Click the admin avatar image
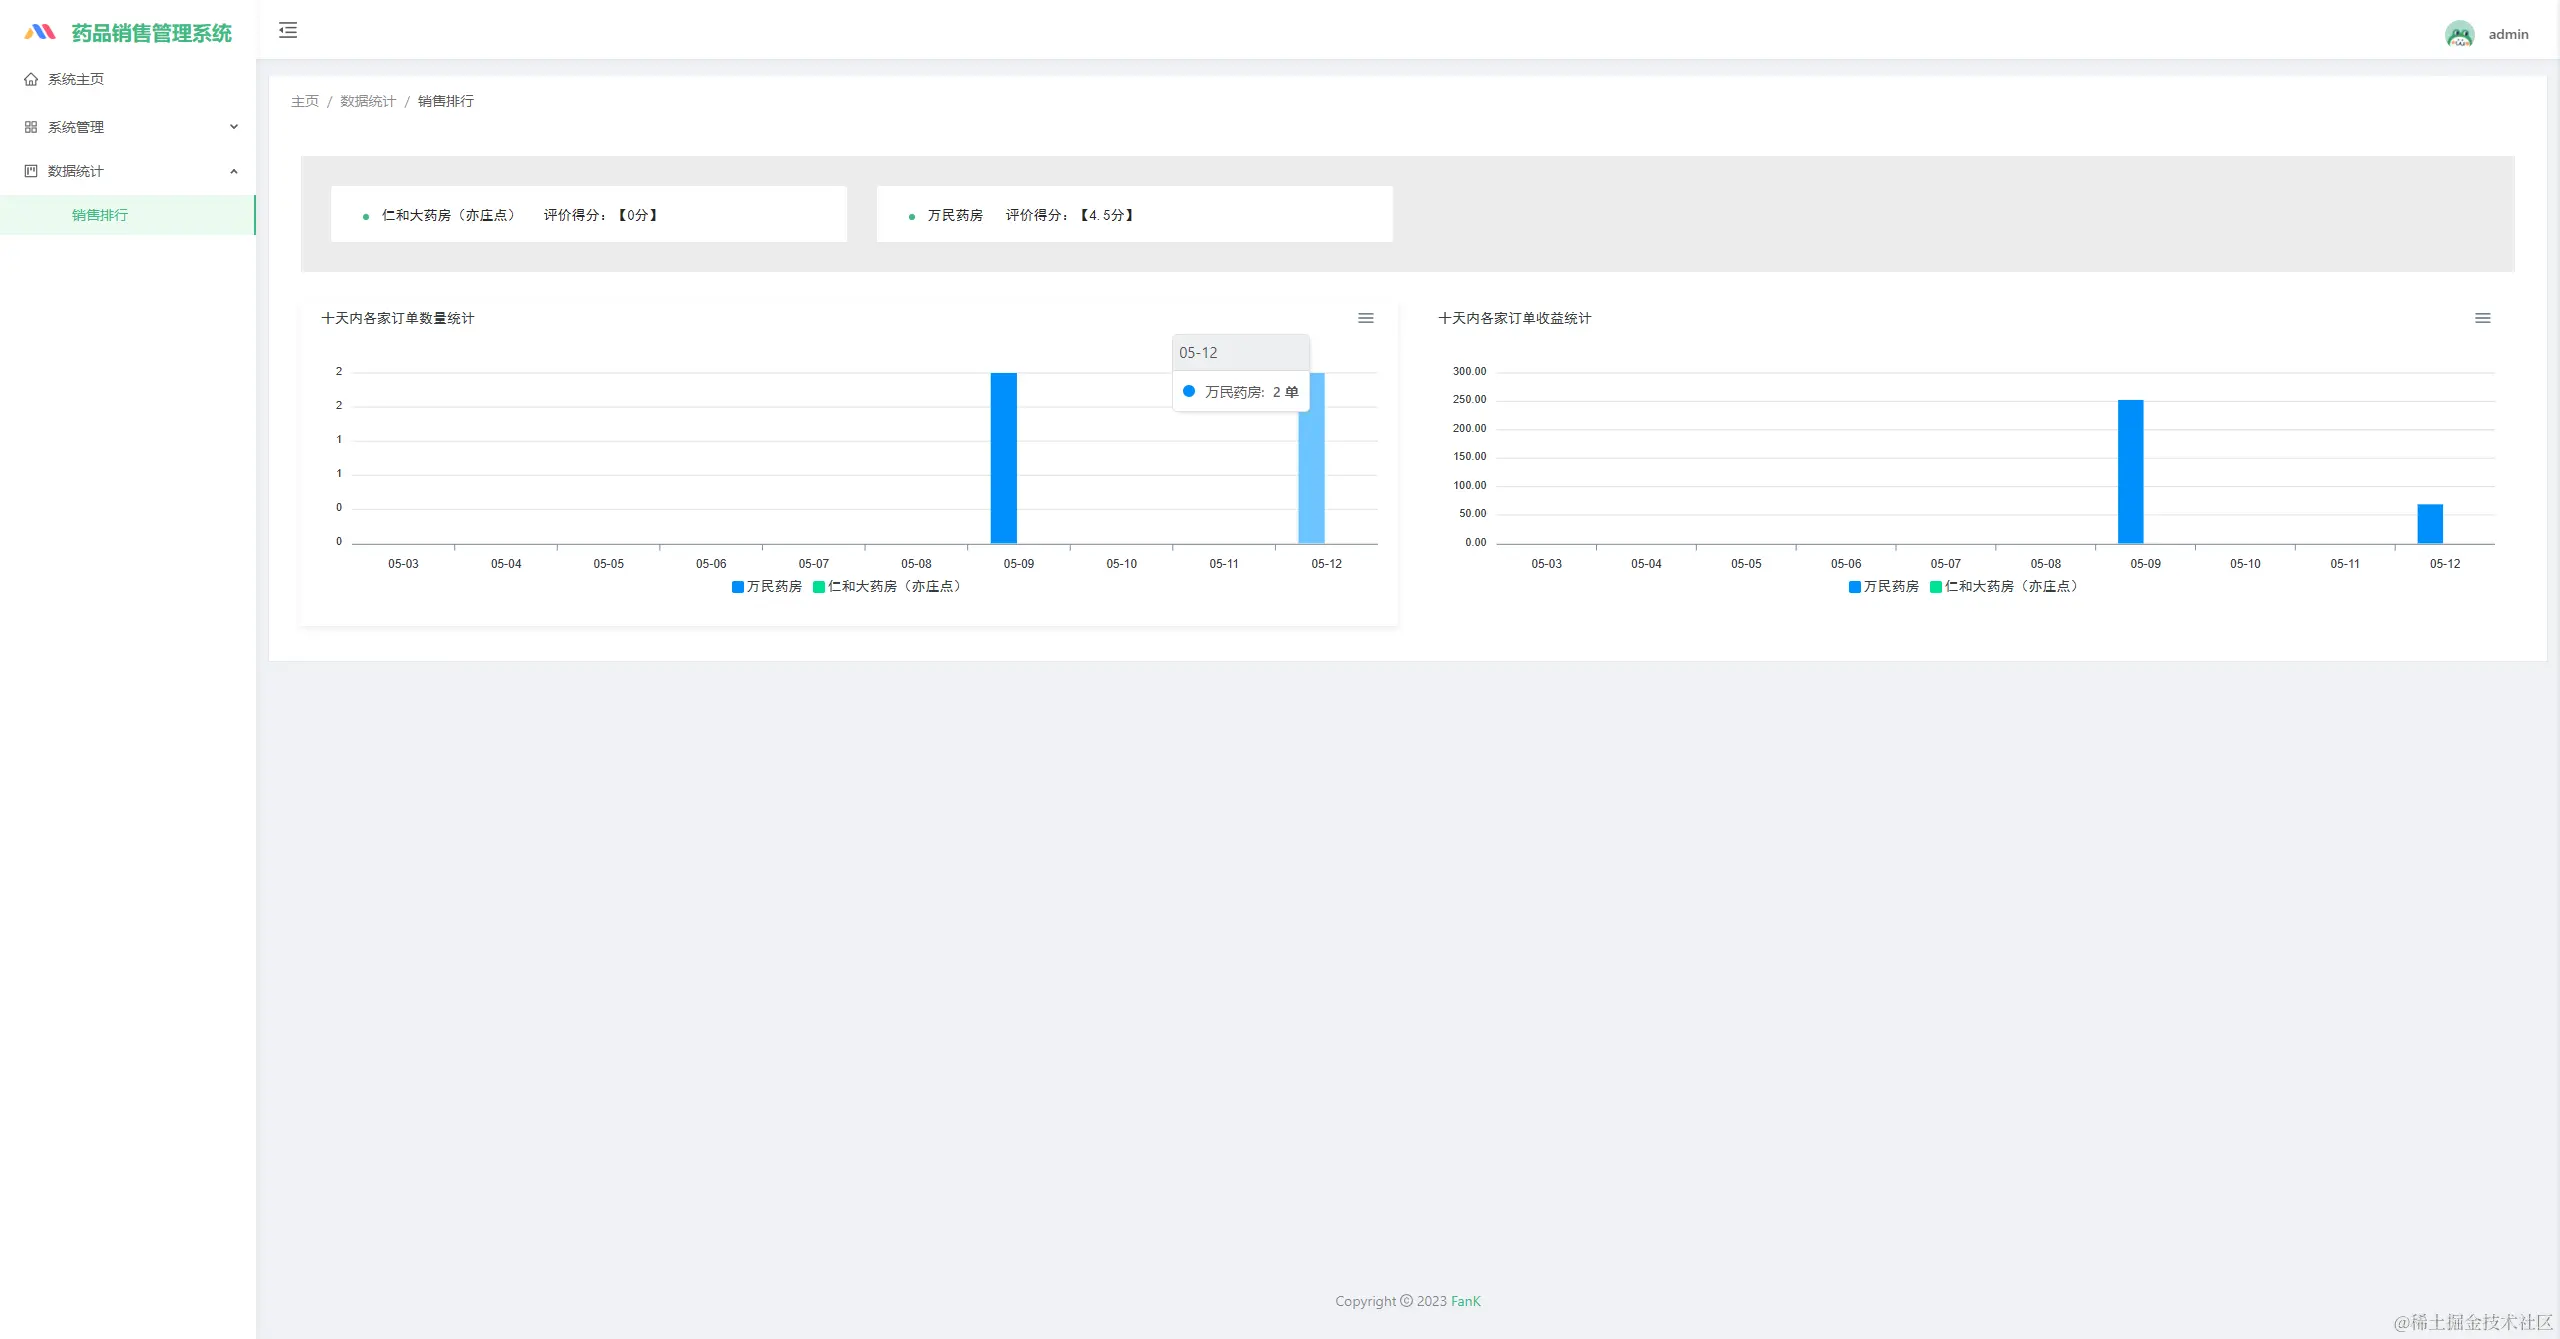 tap(2459, 34)
